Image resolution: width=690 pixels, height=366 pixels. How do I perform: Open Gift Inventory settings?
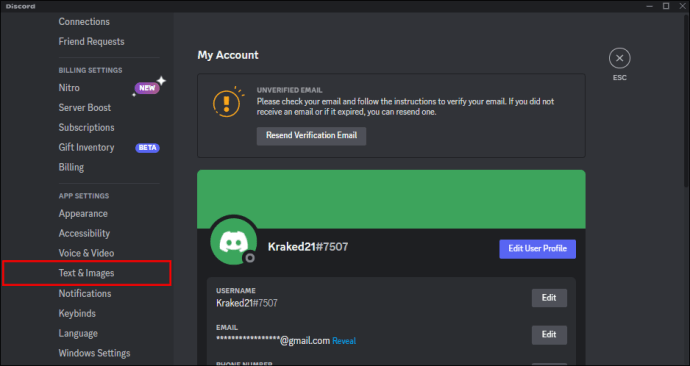click(86, 147)
